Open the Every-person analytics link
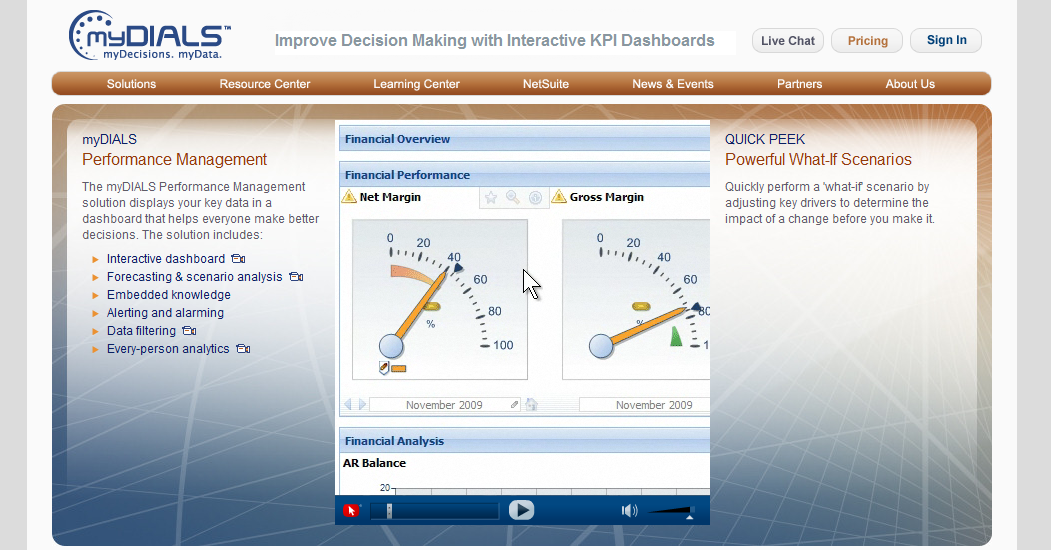The image size is (1051, 550). tap(168, 349)
